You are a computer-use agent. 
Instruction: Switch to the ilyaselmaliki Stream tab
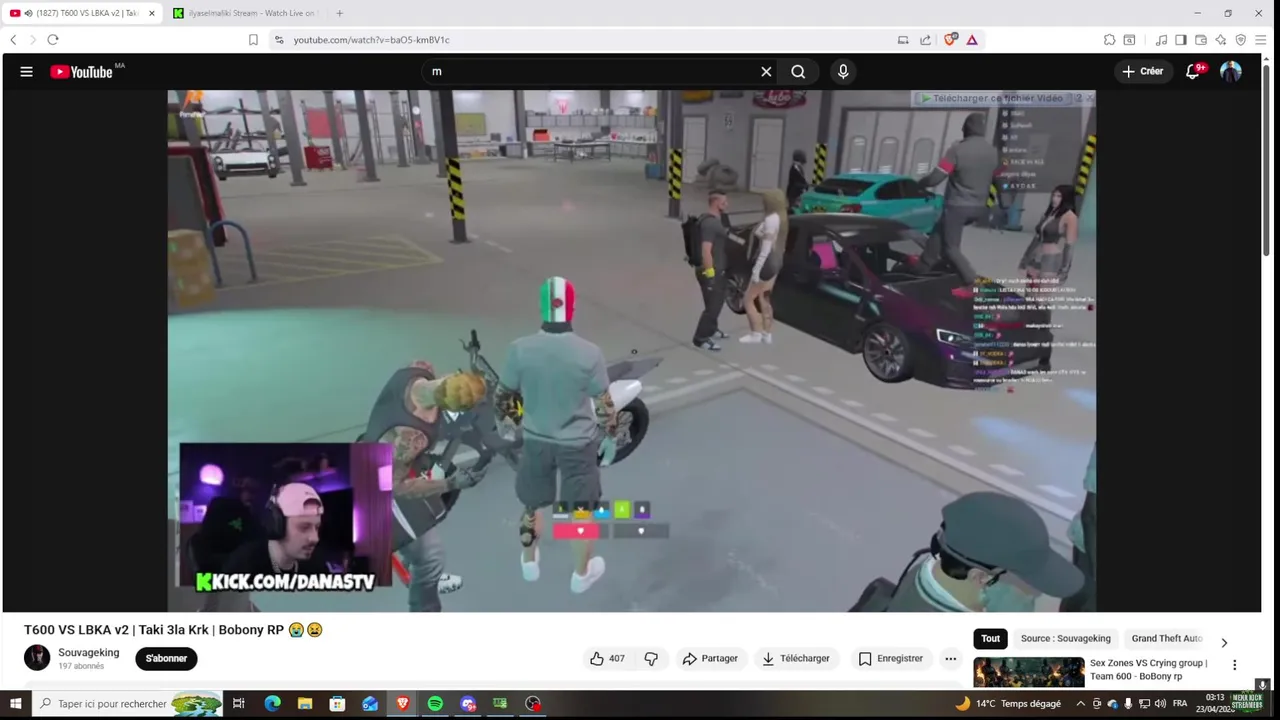(245, 13)
